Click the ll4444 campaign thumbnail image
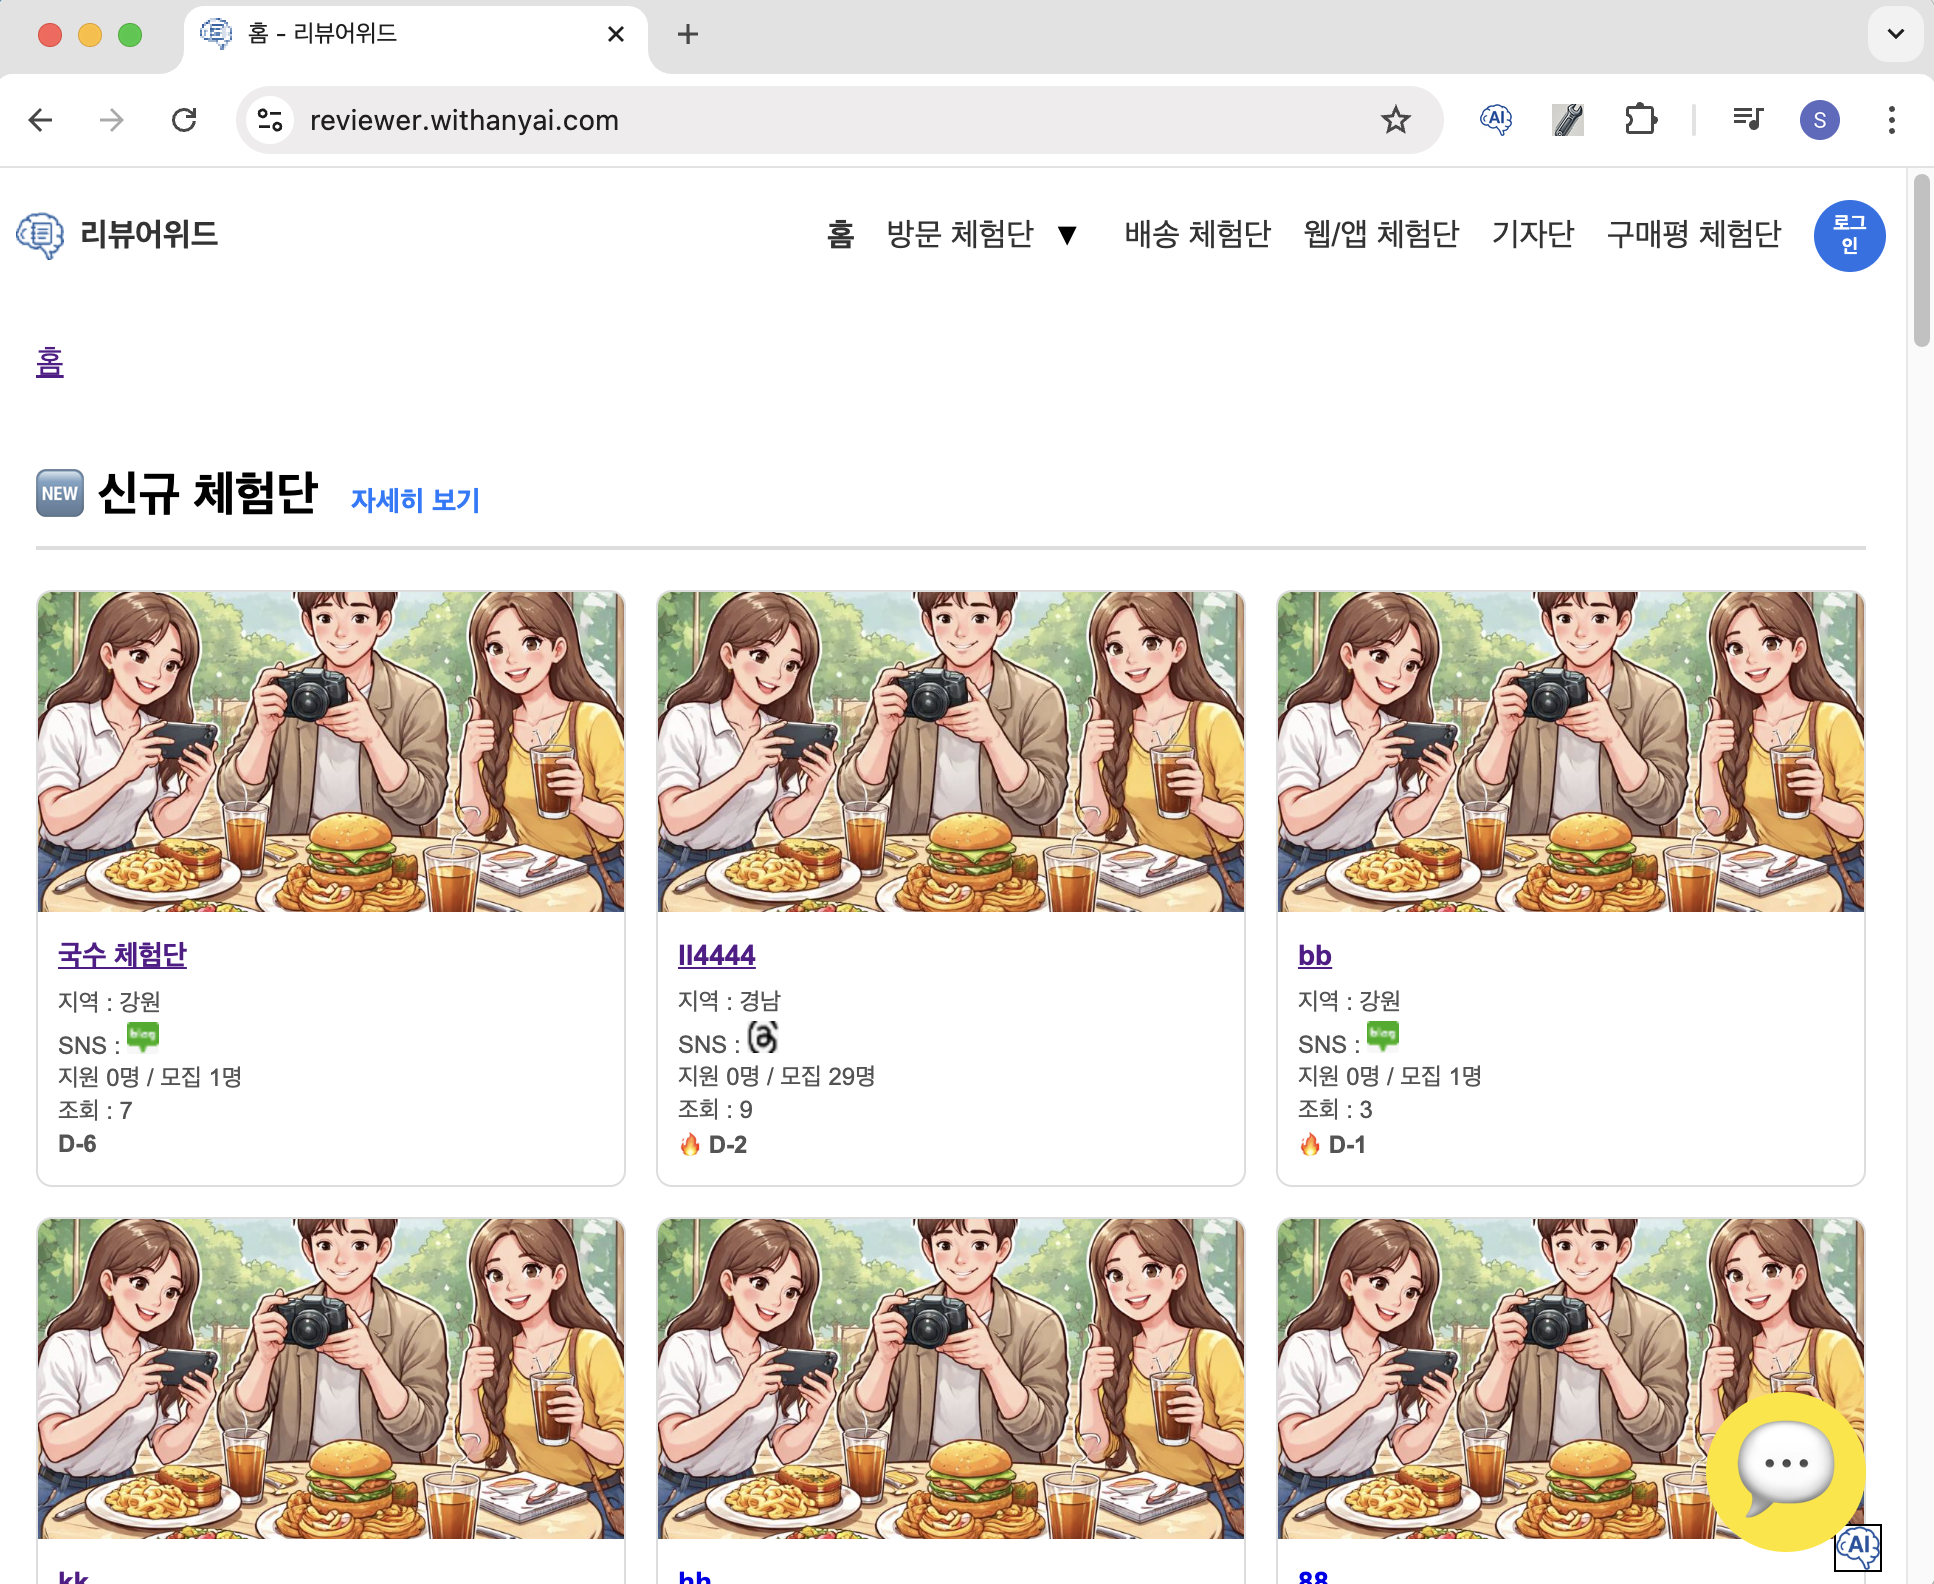The height and width of the screenshot is (1584, 1934). (950, 751)
